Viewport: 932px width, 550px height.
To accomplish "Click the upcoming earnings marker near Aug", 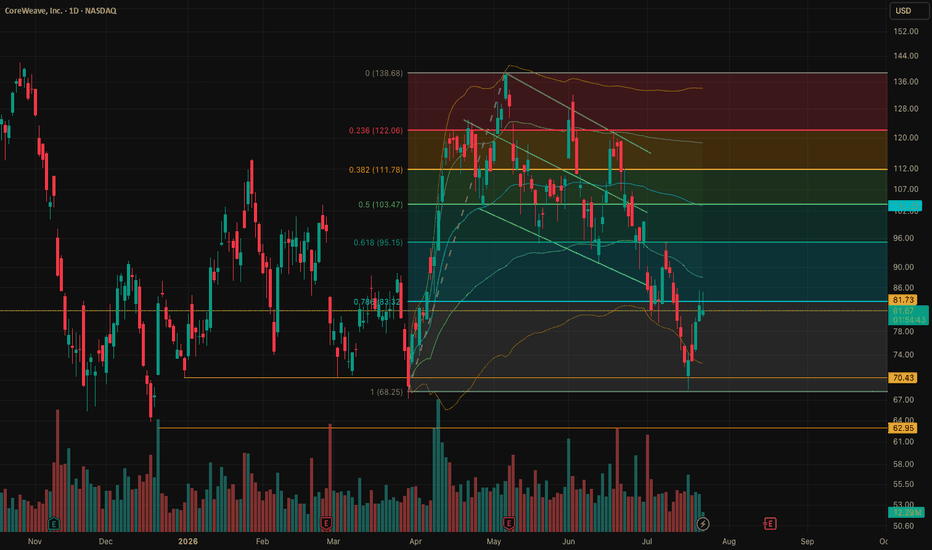I will pos(770,524).
